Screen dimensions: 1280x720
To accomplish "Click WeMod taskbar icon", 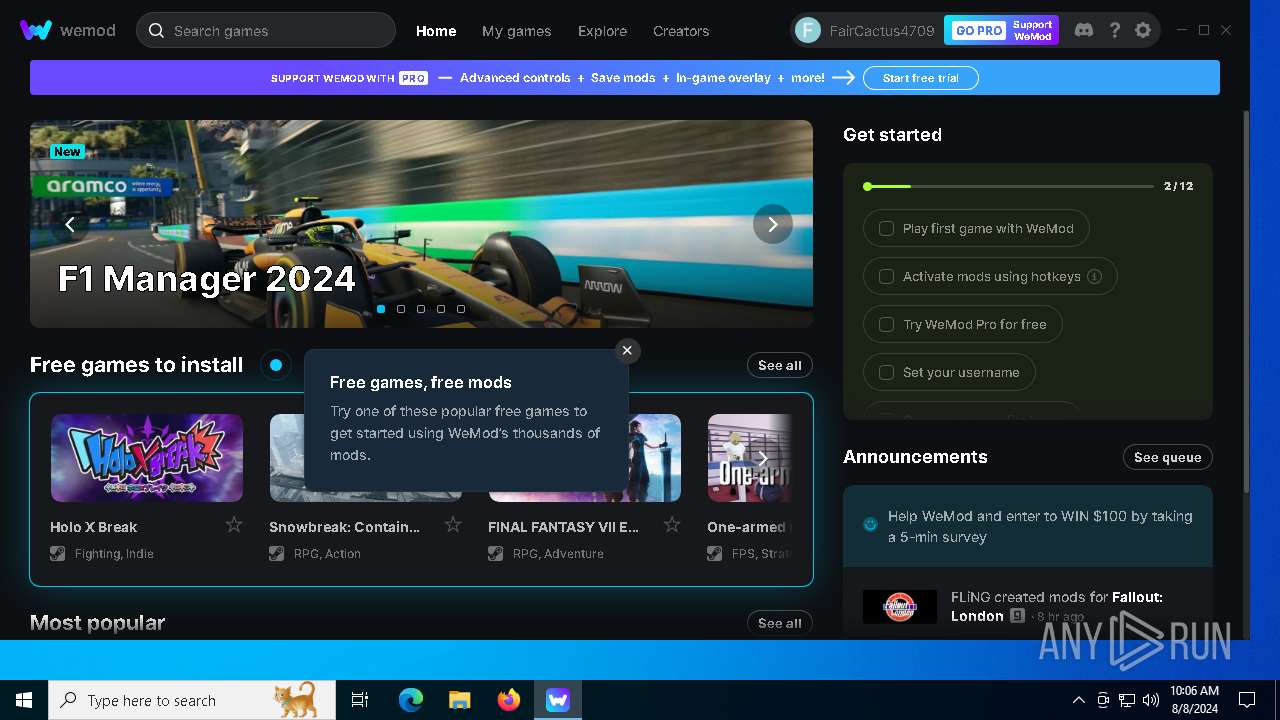I will pyautogui.click(x=558, y=700).
